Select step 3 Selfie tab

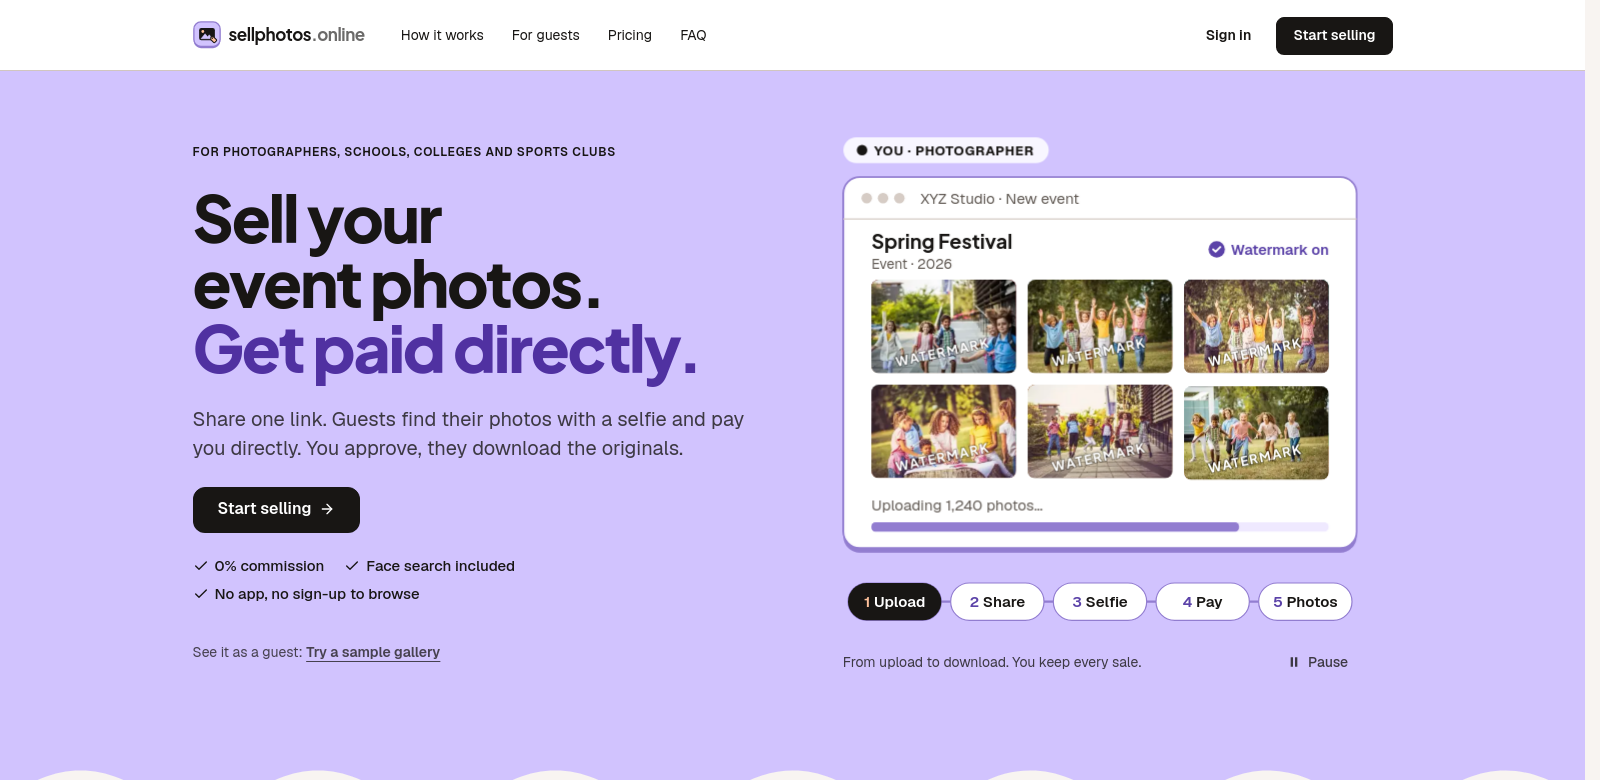tap(1100, 602)
